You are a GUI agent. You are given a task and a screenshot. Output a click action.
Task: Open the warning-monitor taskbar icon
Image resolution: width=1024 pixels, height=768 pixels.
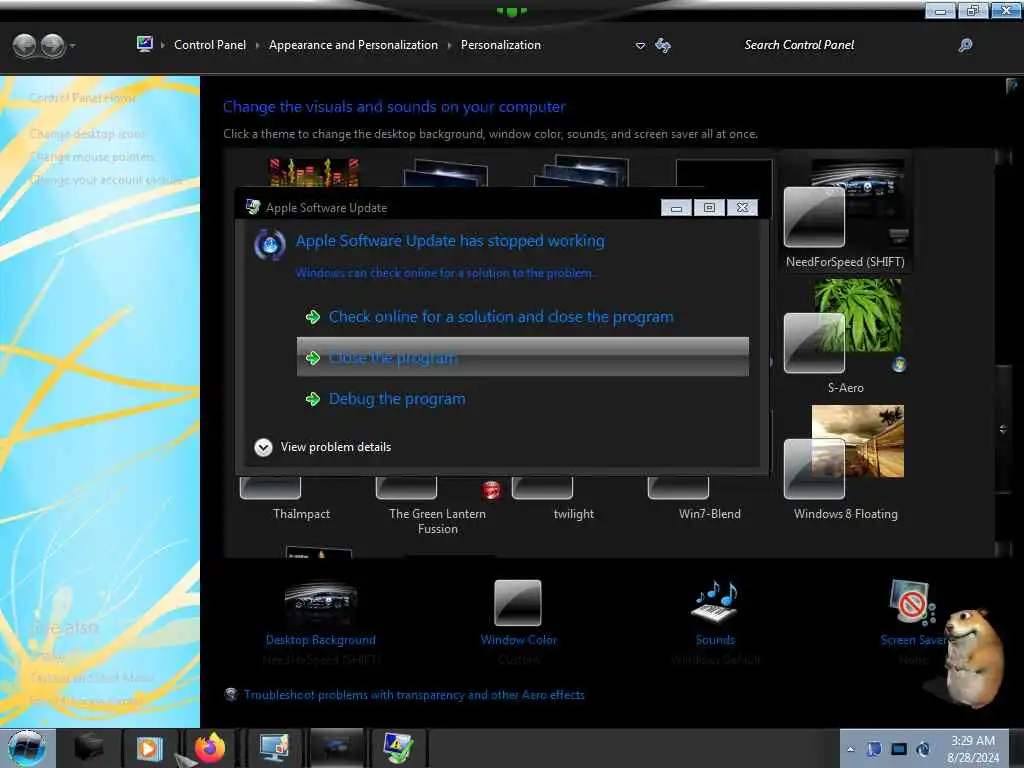398,748
